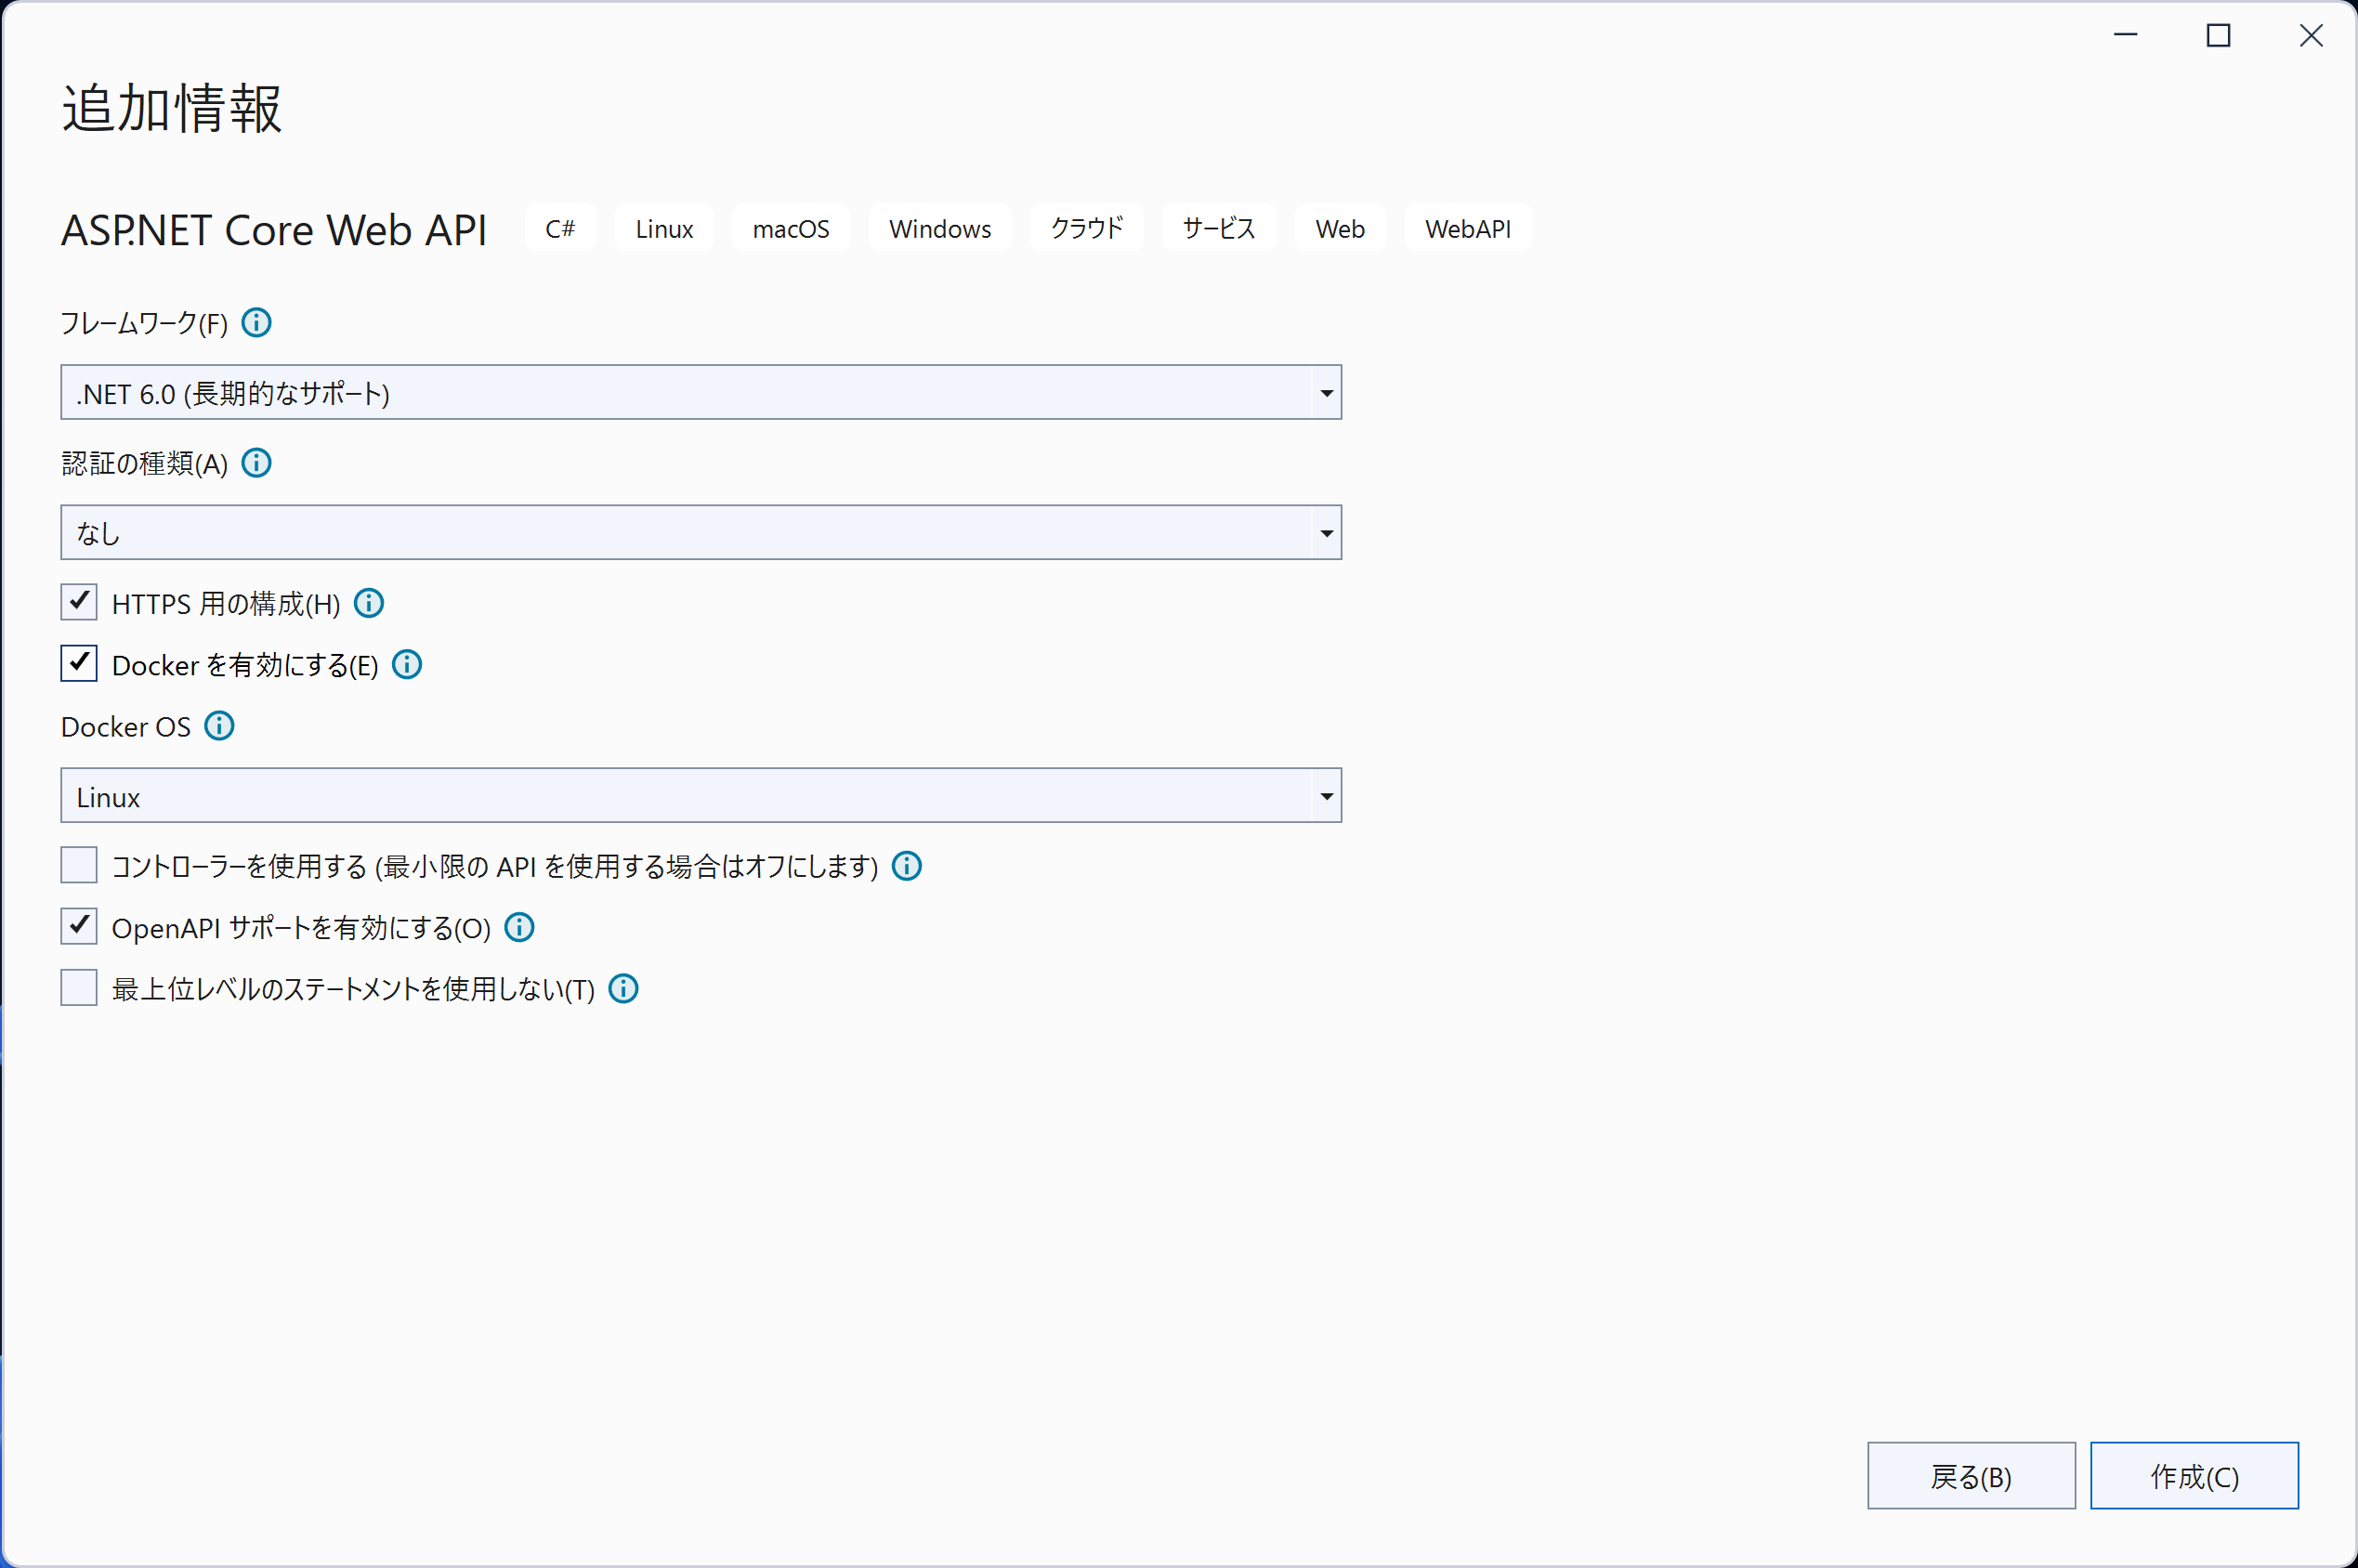The image size is (2358, 1568).
Task: Show info for HTTPS 用の構成
Action: pos(369,603)
